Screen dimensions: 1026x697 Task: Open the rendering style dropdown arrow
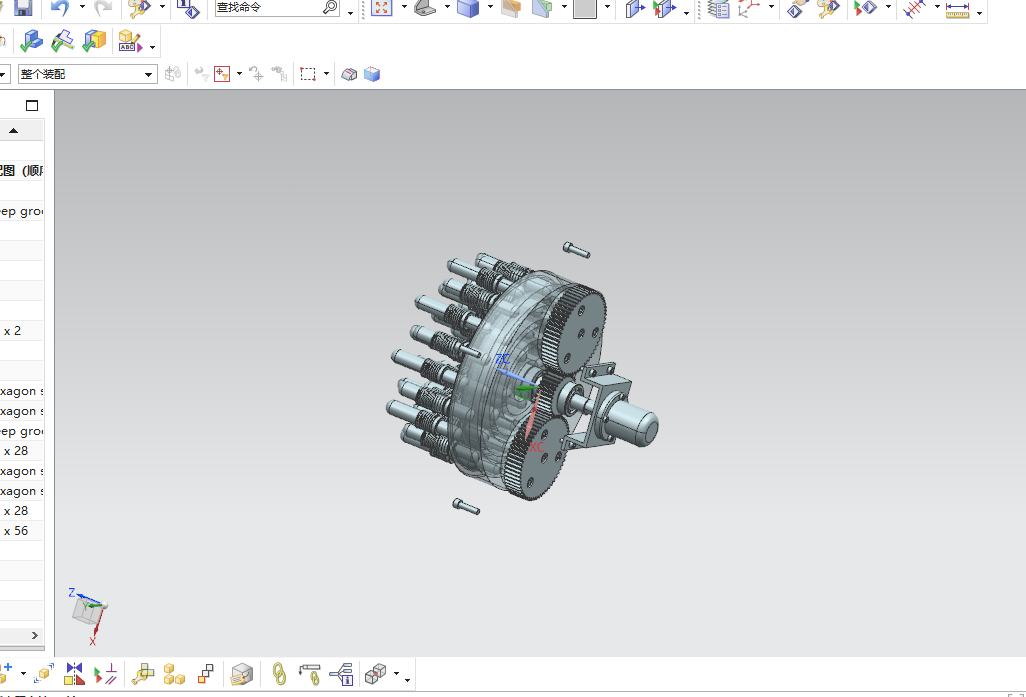click(x=491, y=8)
